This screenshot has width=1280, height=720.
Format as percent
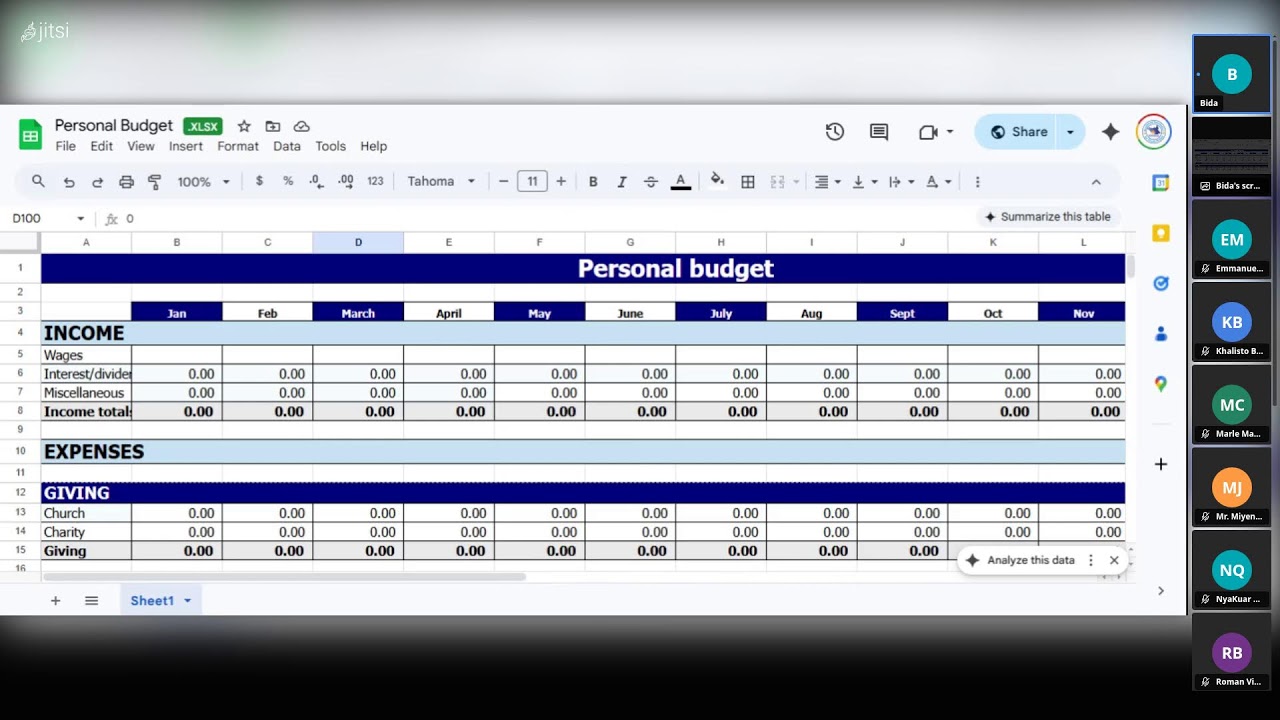tap(288, 181)
